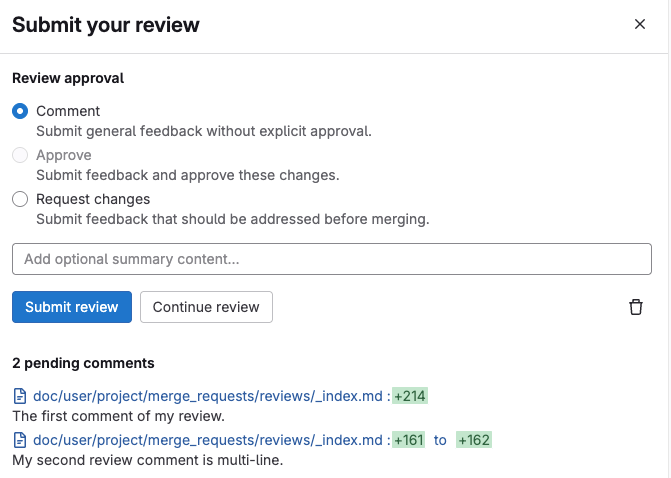Click the multi-line second review comment text
Screen dimensions: 671x478
148,460
